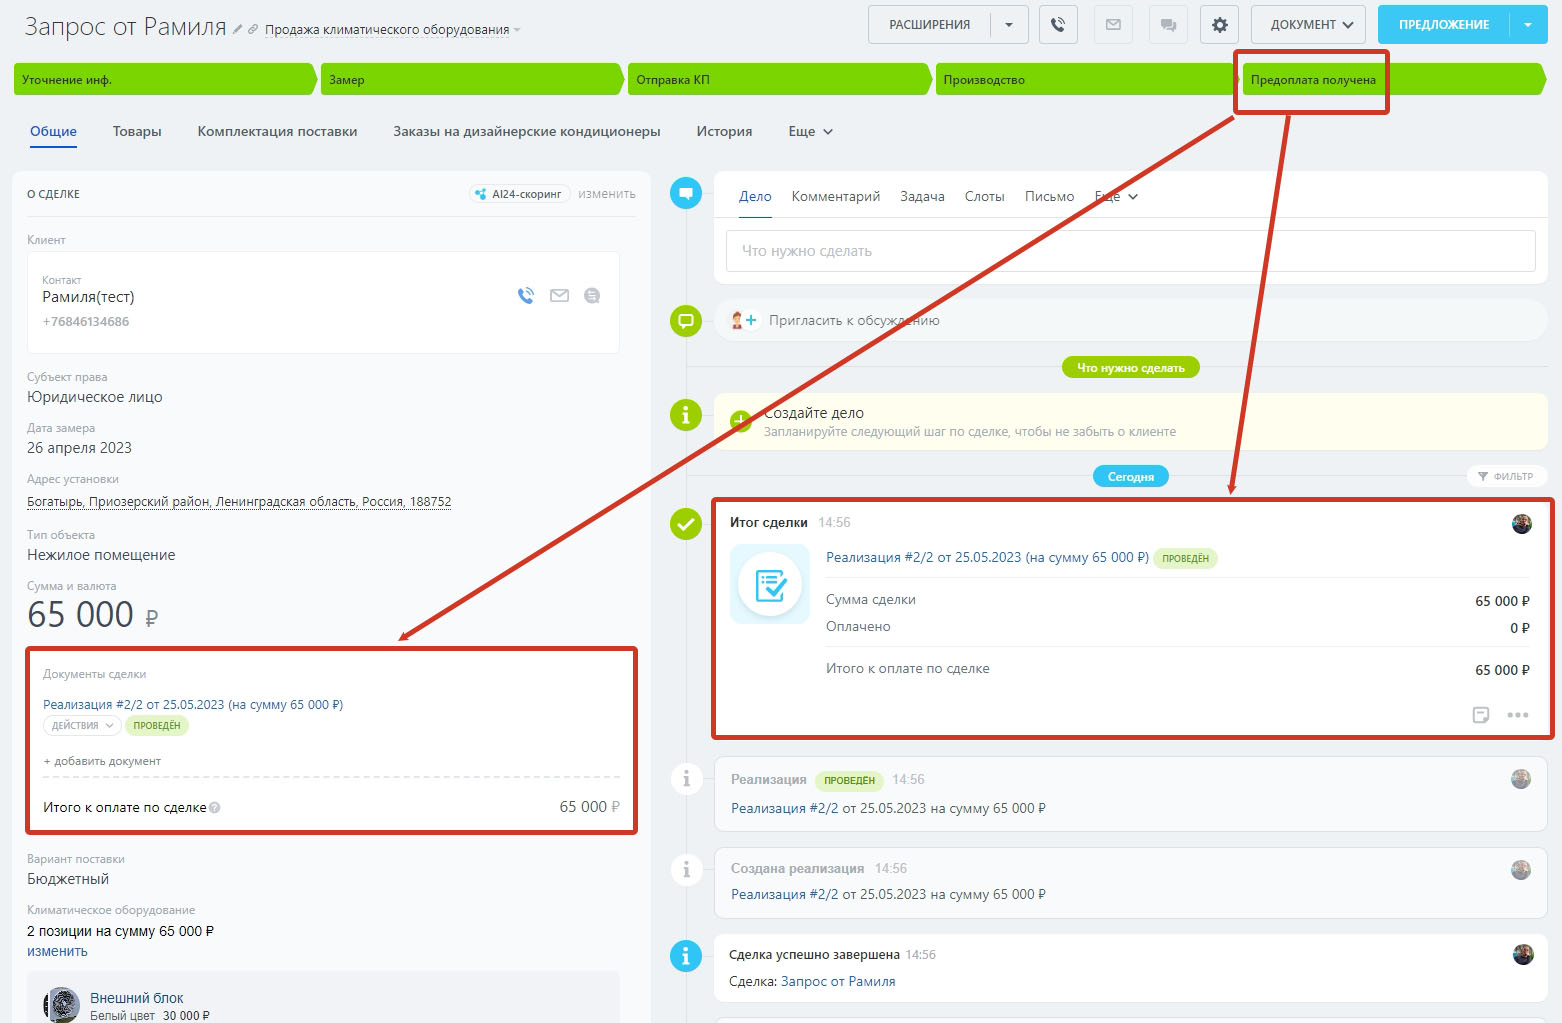Image resolution: width=1562 pixels, height=1023 pixels.
Task: Switch to the Товары tab
Action: 137,131
